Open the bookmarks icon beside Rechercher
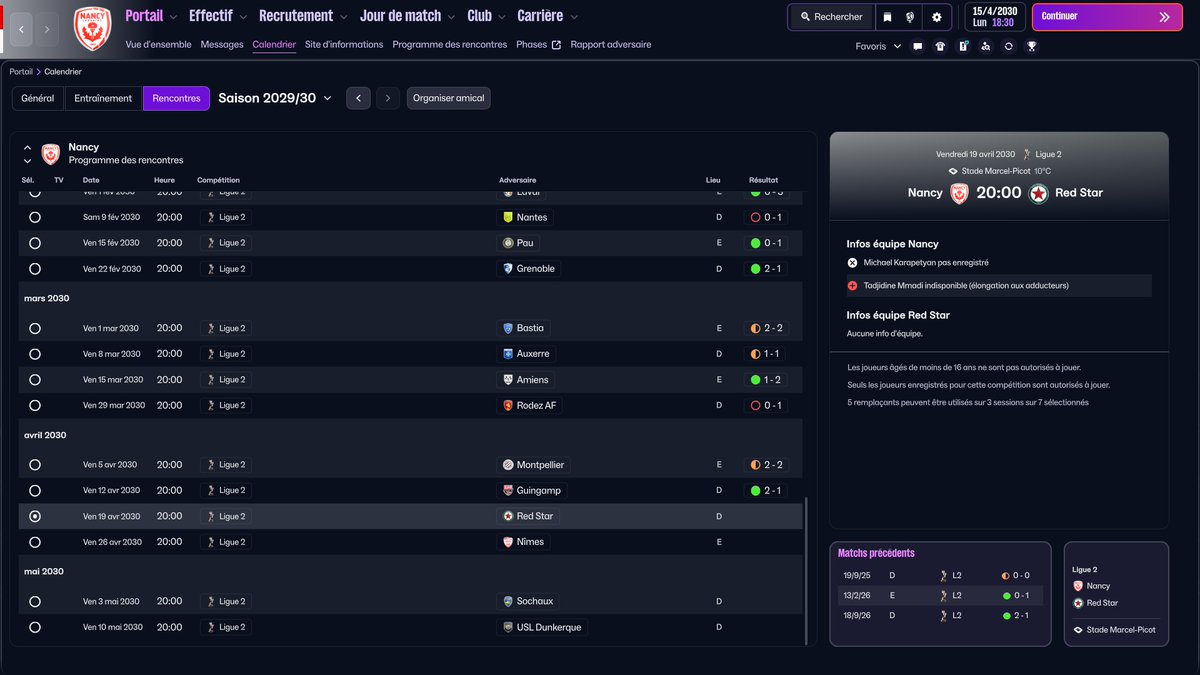This screenshot has height=675, width=1200. click(x=887, y=17)
